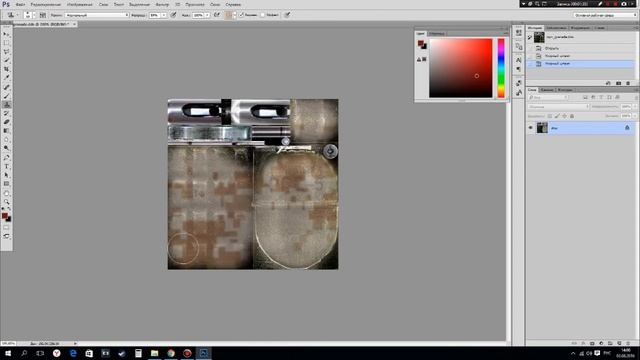The height and width of the screenshot is (360, 640).
Task: Click the foreground color swatch in toolbox
Action: [5, 216]
